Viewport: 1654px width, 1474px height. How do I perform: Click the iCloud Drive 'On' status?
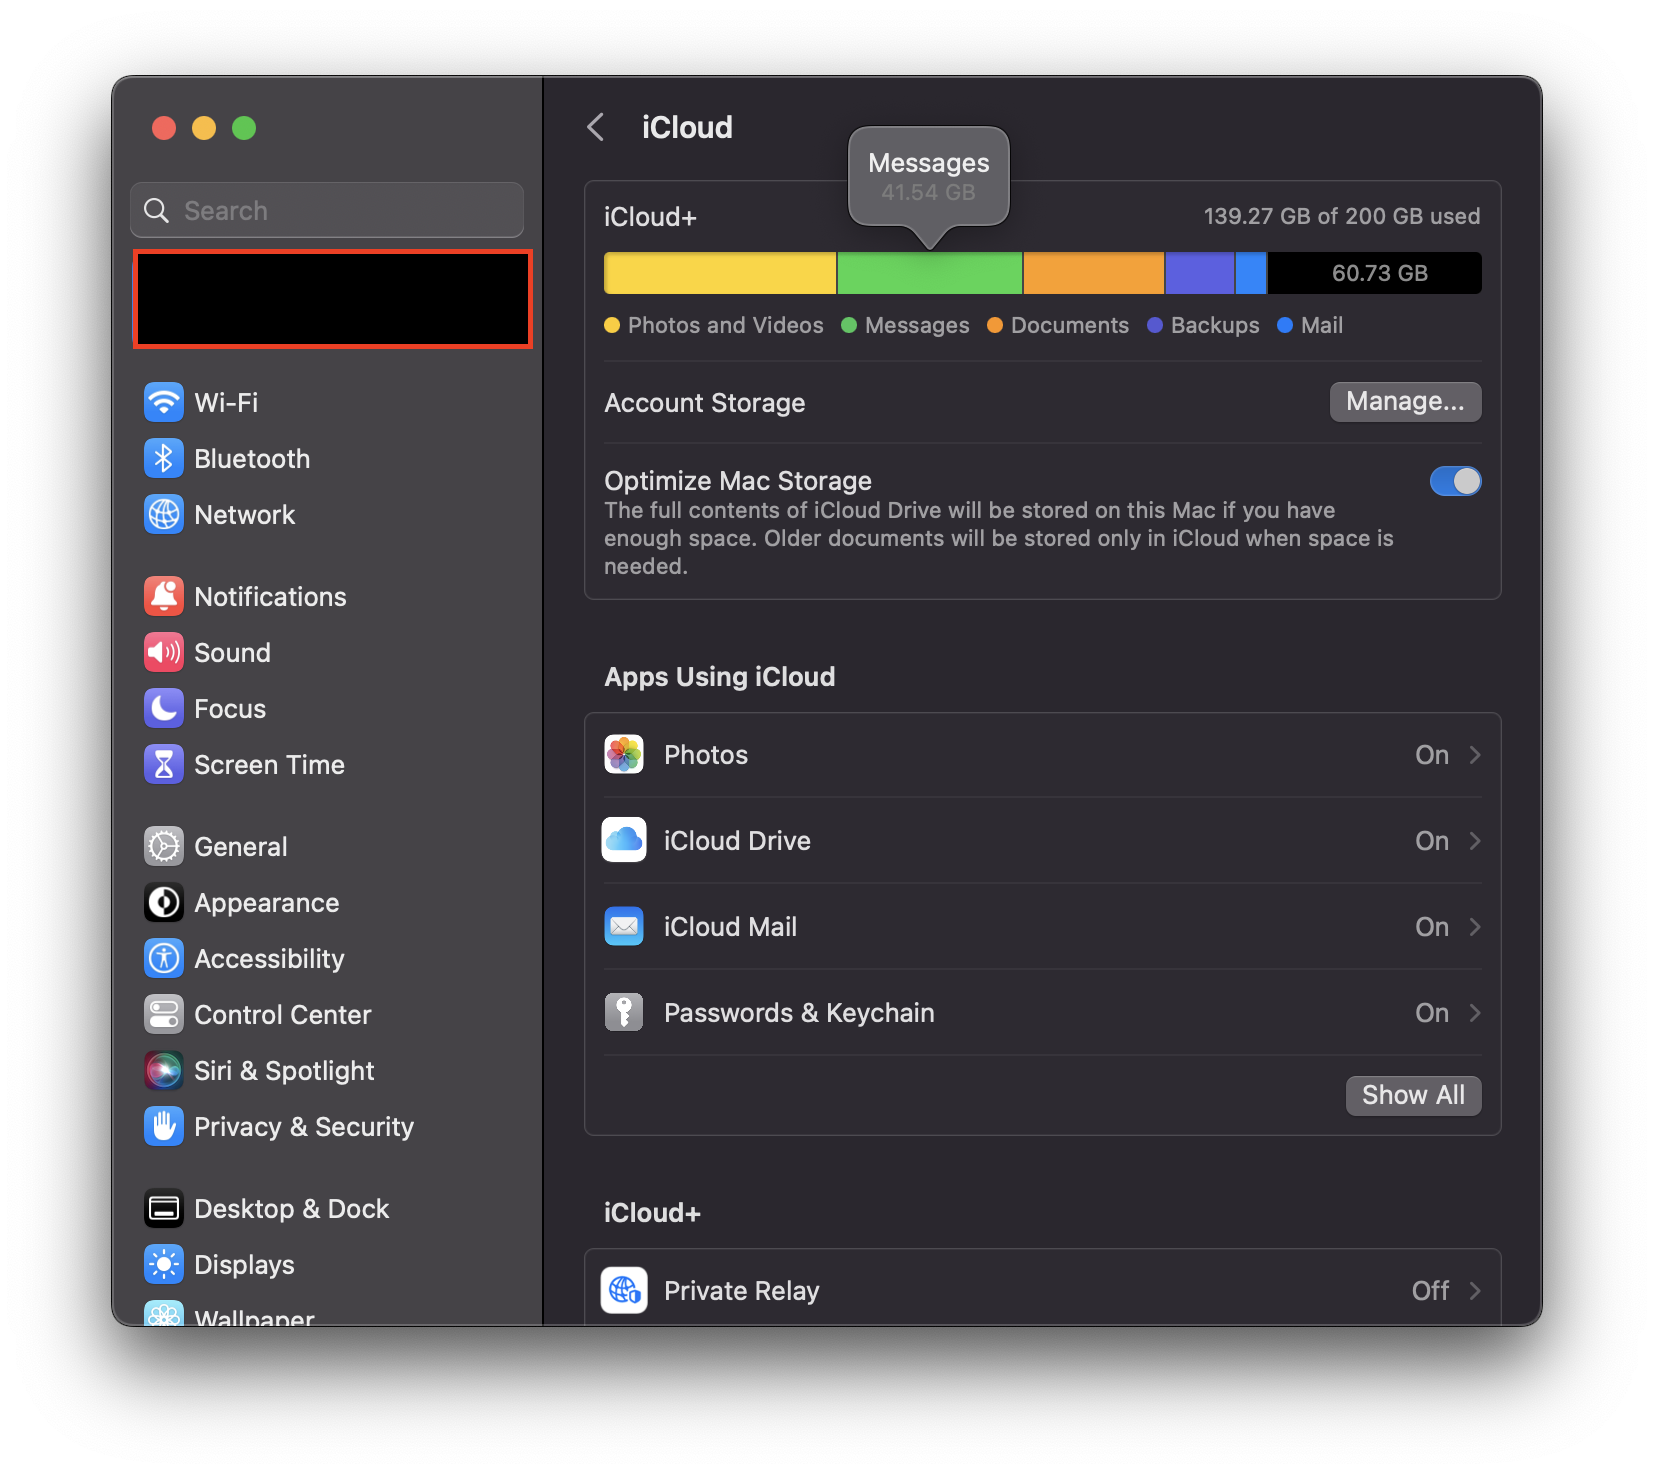[1432, 841]
